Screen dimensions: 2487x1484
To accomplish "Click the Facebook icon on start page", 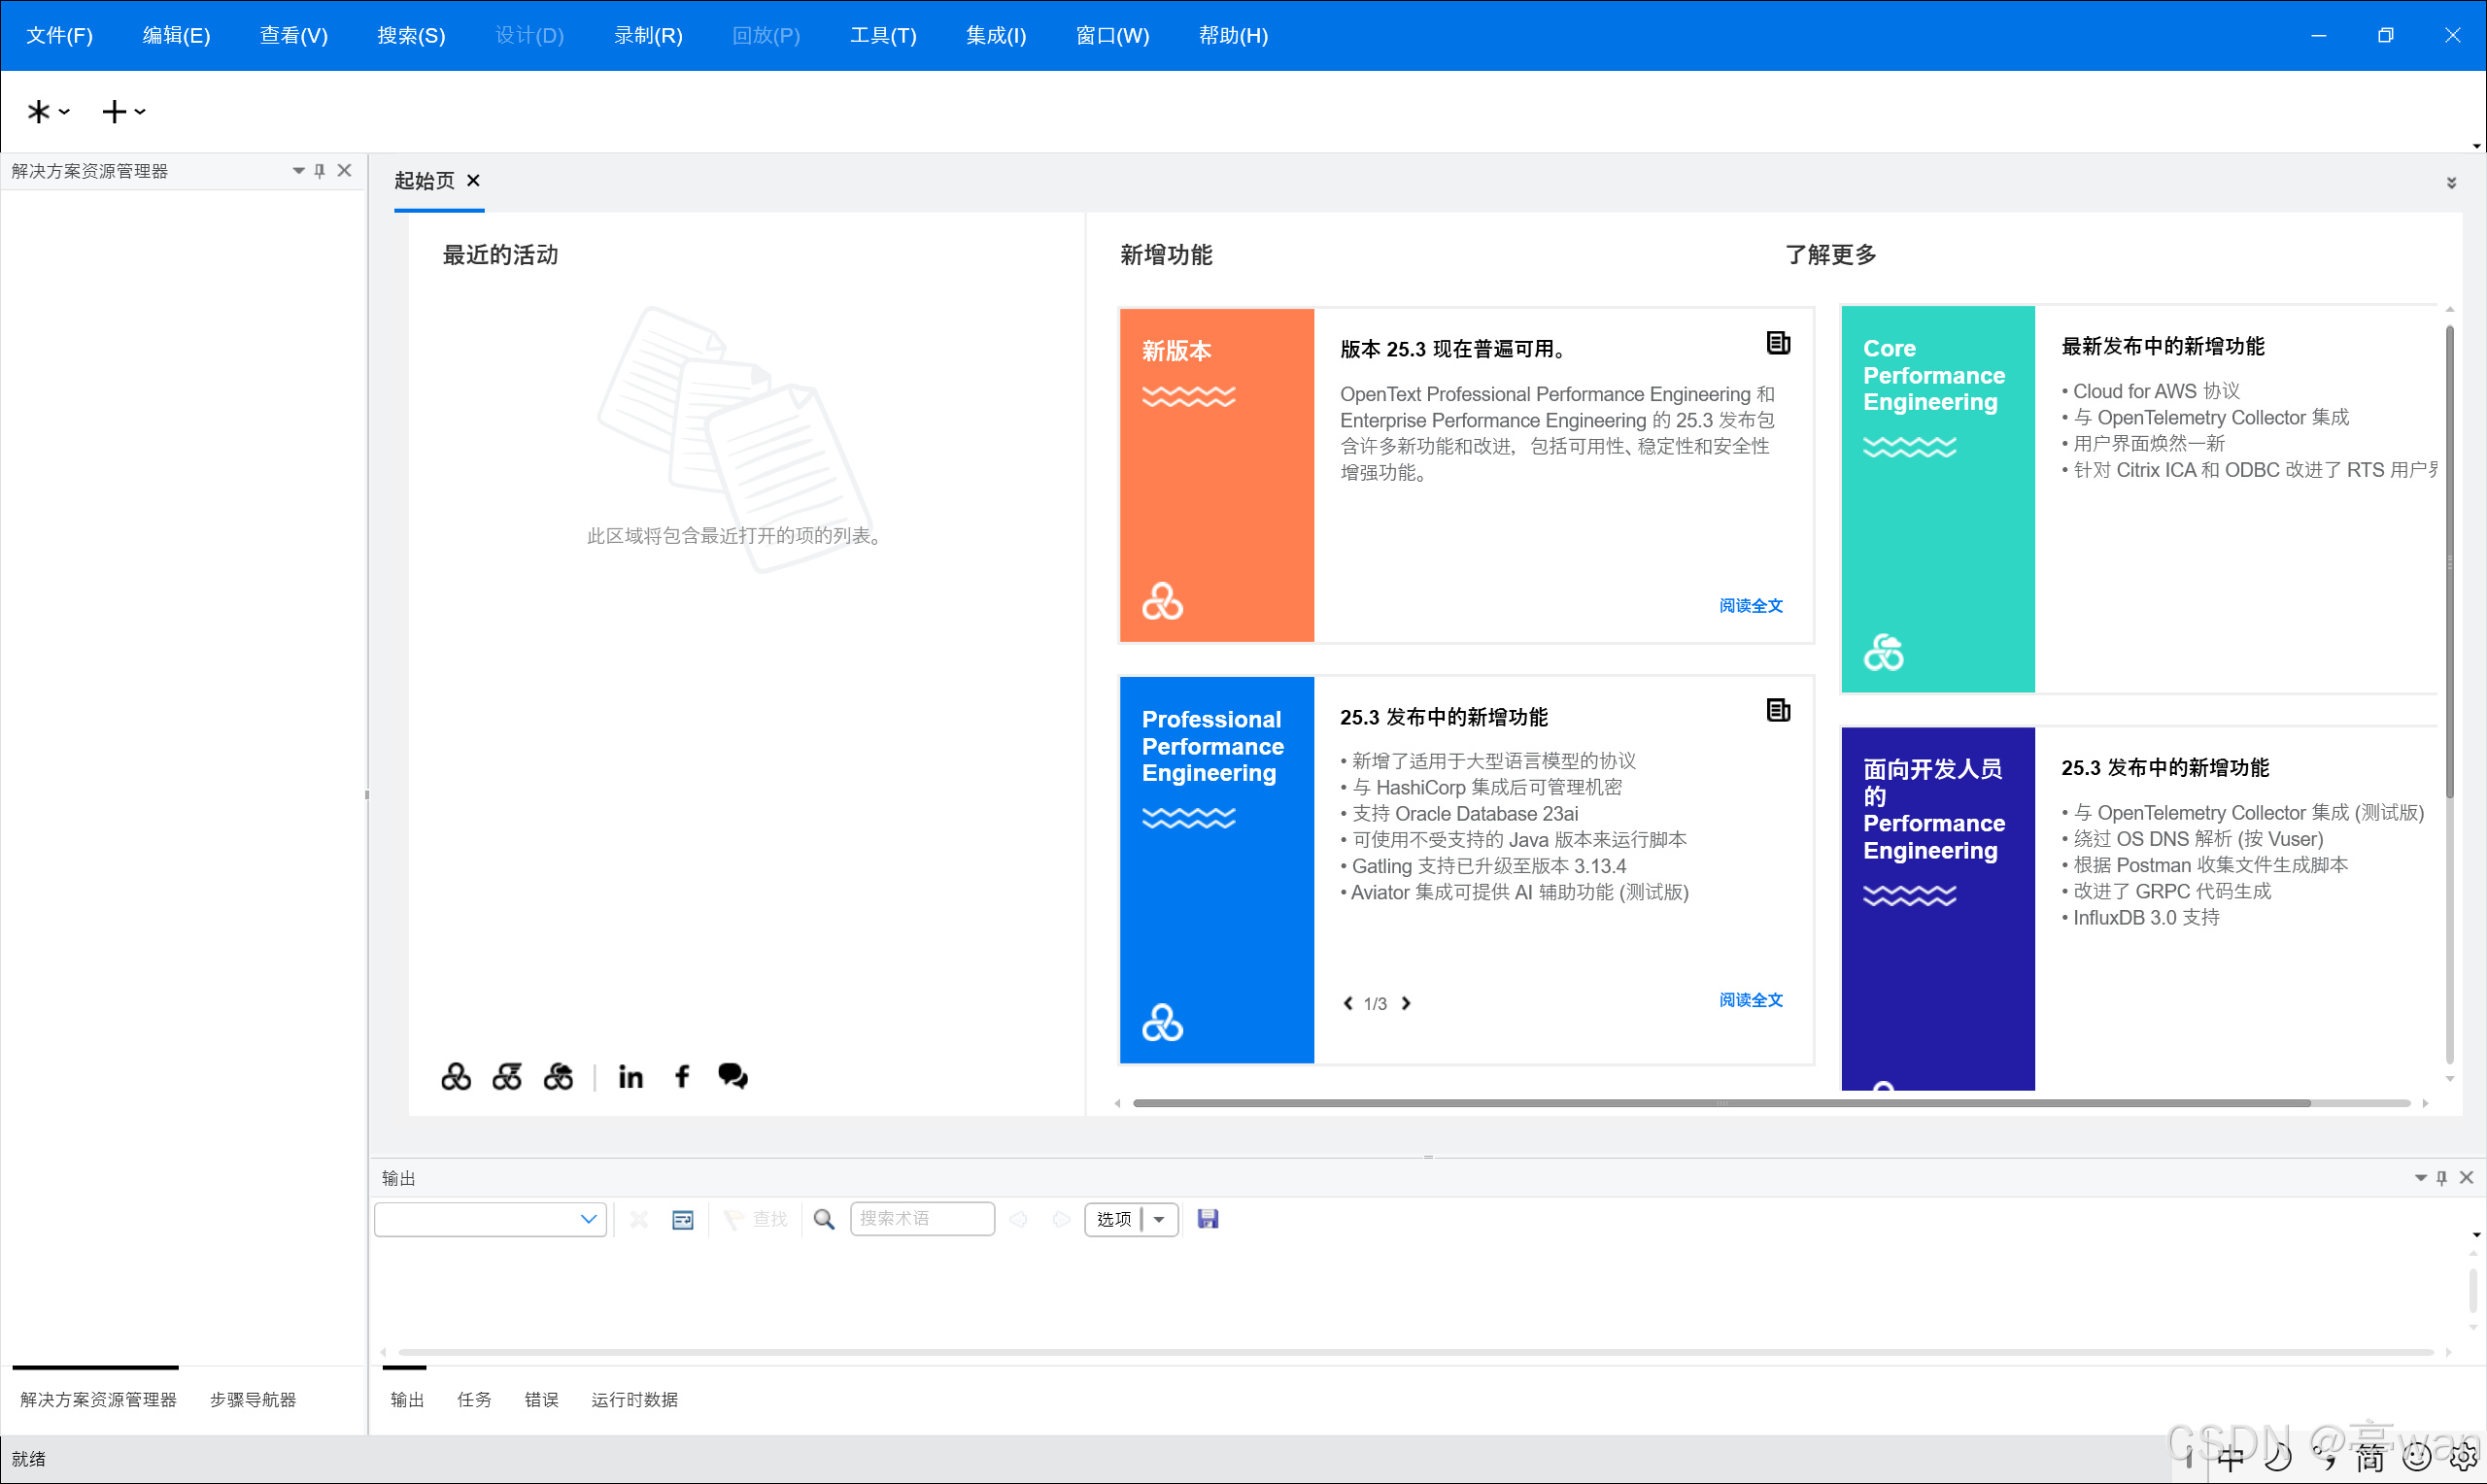I will [682, 1077].
